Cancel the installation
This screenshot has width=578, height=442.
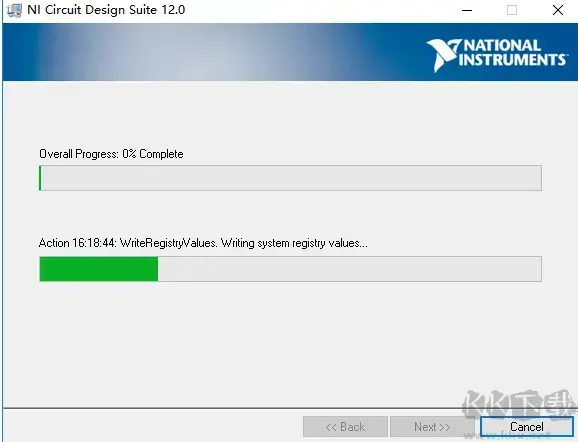pos(526,427)
